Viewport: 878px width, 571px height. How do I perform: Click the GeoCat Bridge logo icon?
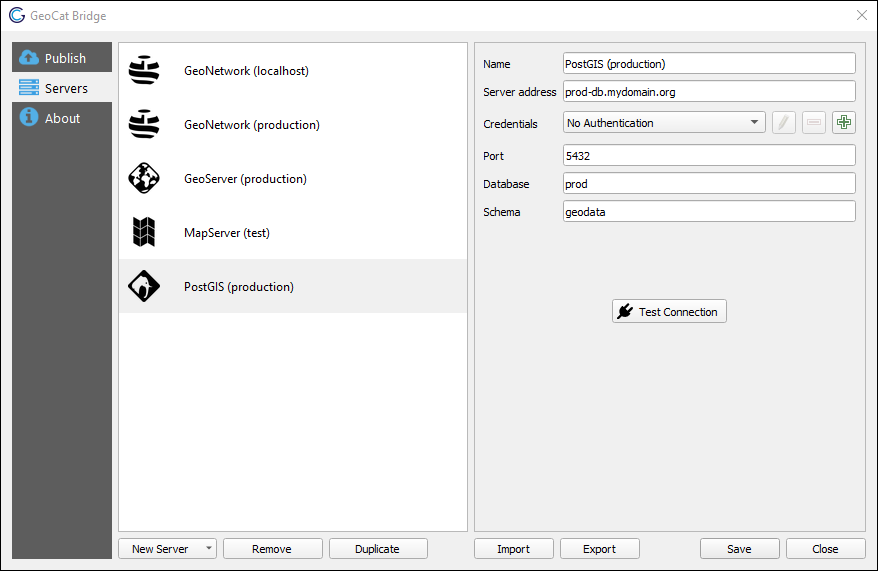pos(17,16)
